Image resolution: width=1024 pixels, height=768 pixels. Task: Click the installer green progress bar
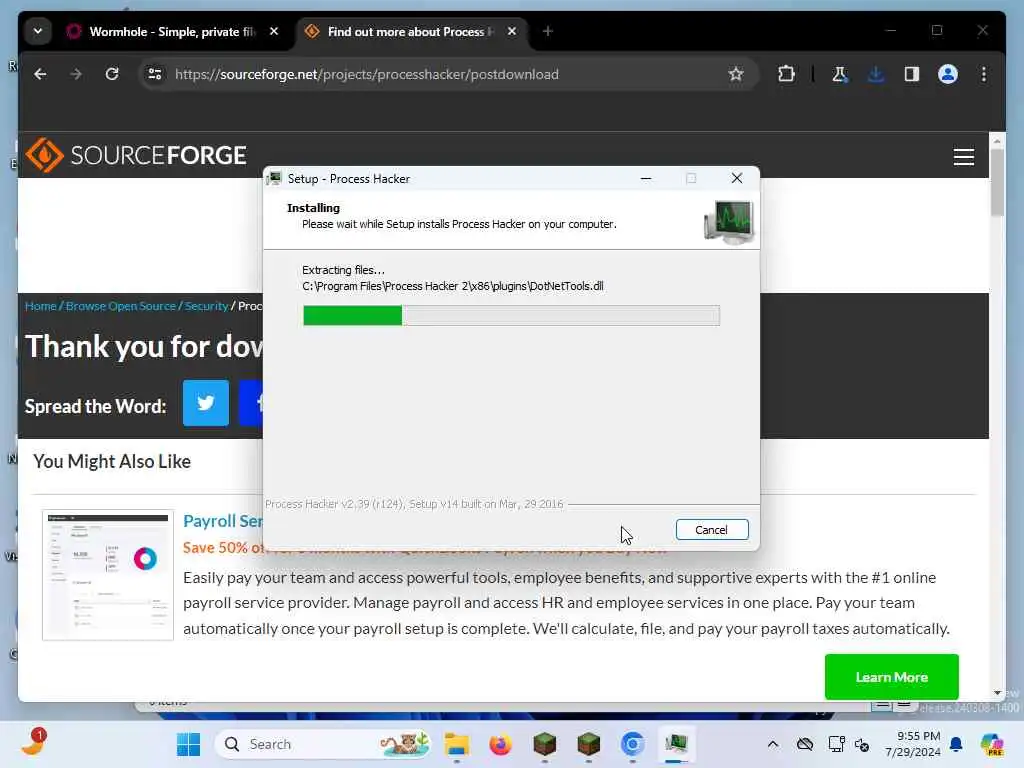click(x=353, y=315)
